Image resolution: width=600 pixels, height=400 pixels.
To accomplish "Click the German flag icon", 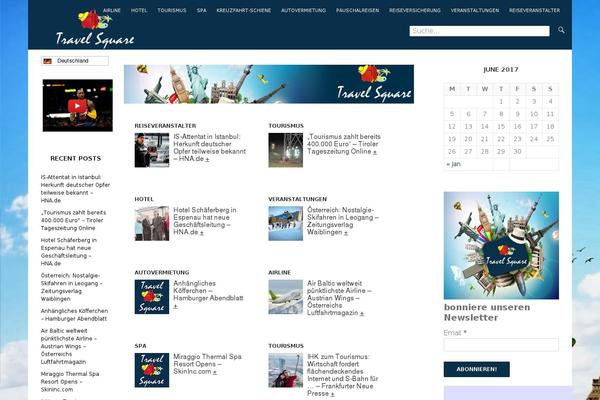I will pyautogui.click(x=47, y=61).
